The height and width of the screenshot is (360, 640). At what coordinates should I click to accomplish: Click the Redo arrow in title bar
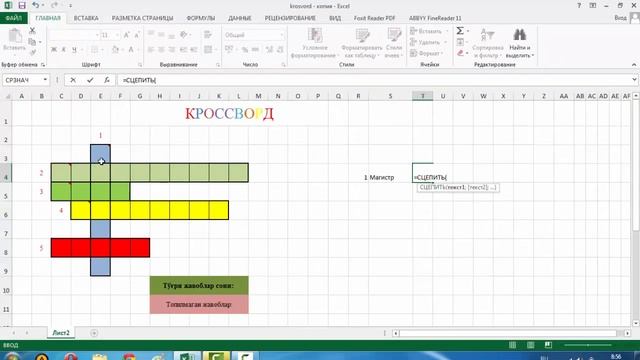pos(54,5)
